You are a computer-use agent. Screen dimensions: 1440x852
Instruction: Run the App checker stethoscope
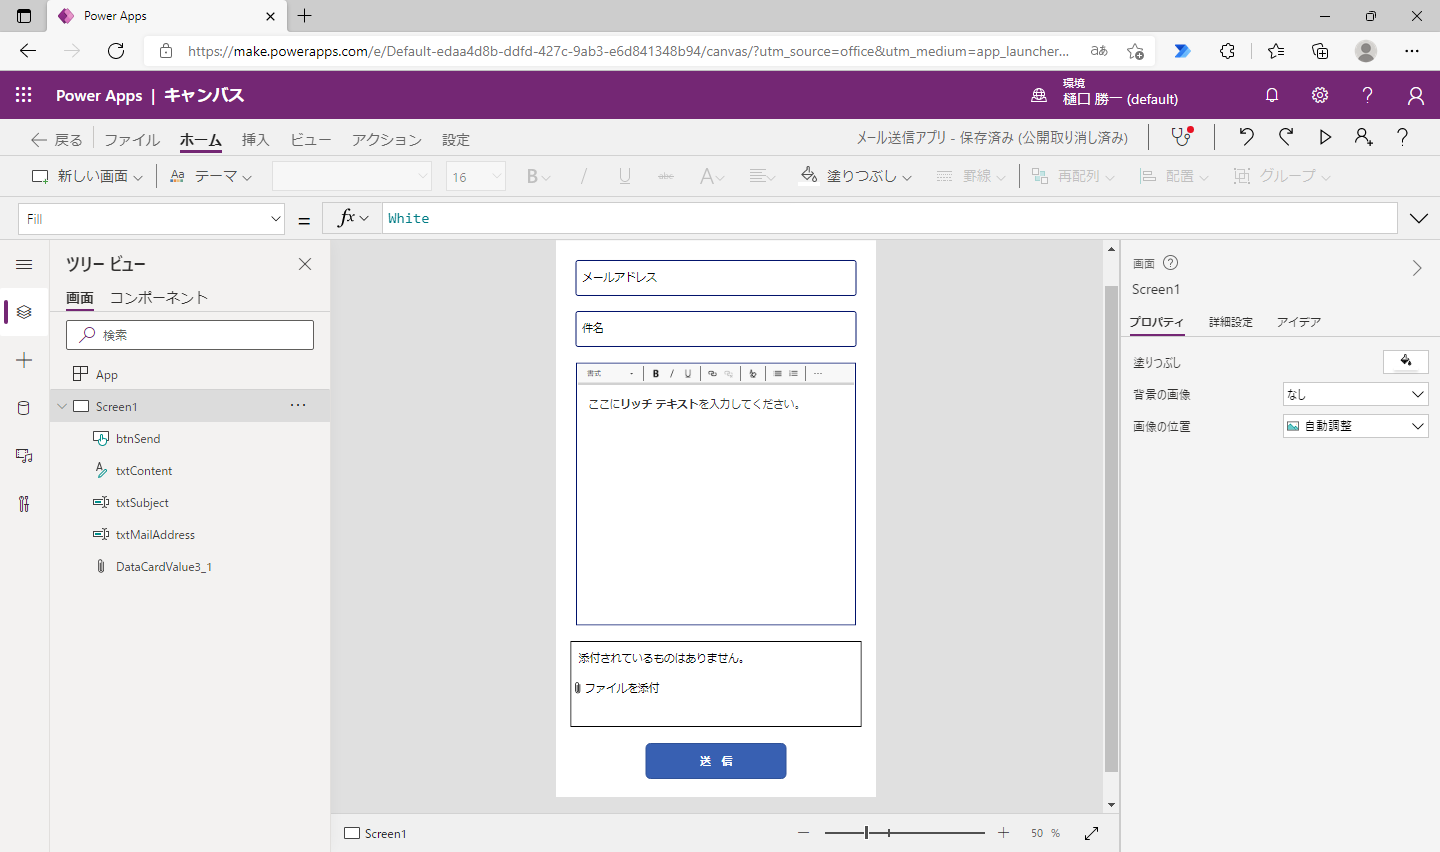(x=1182, y=137)
